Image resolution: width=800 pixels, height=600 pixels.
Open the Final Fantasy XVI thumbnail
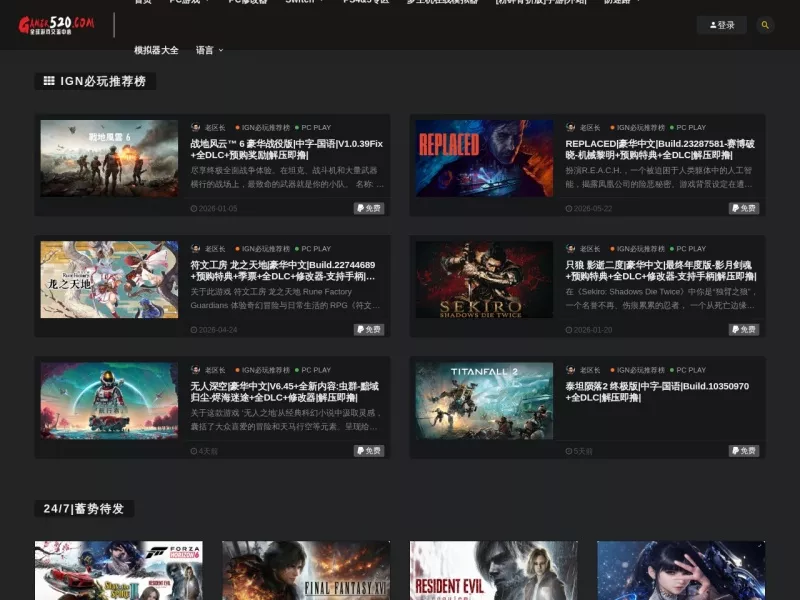(x=306, y=570)
